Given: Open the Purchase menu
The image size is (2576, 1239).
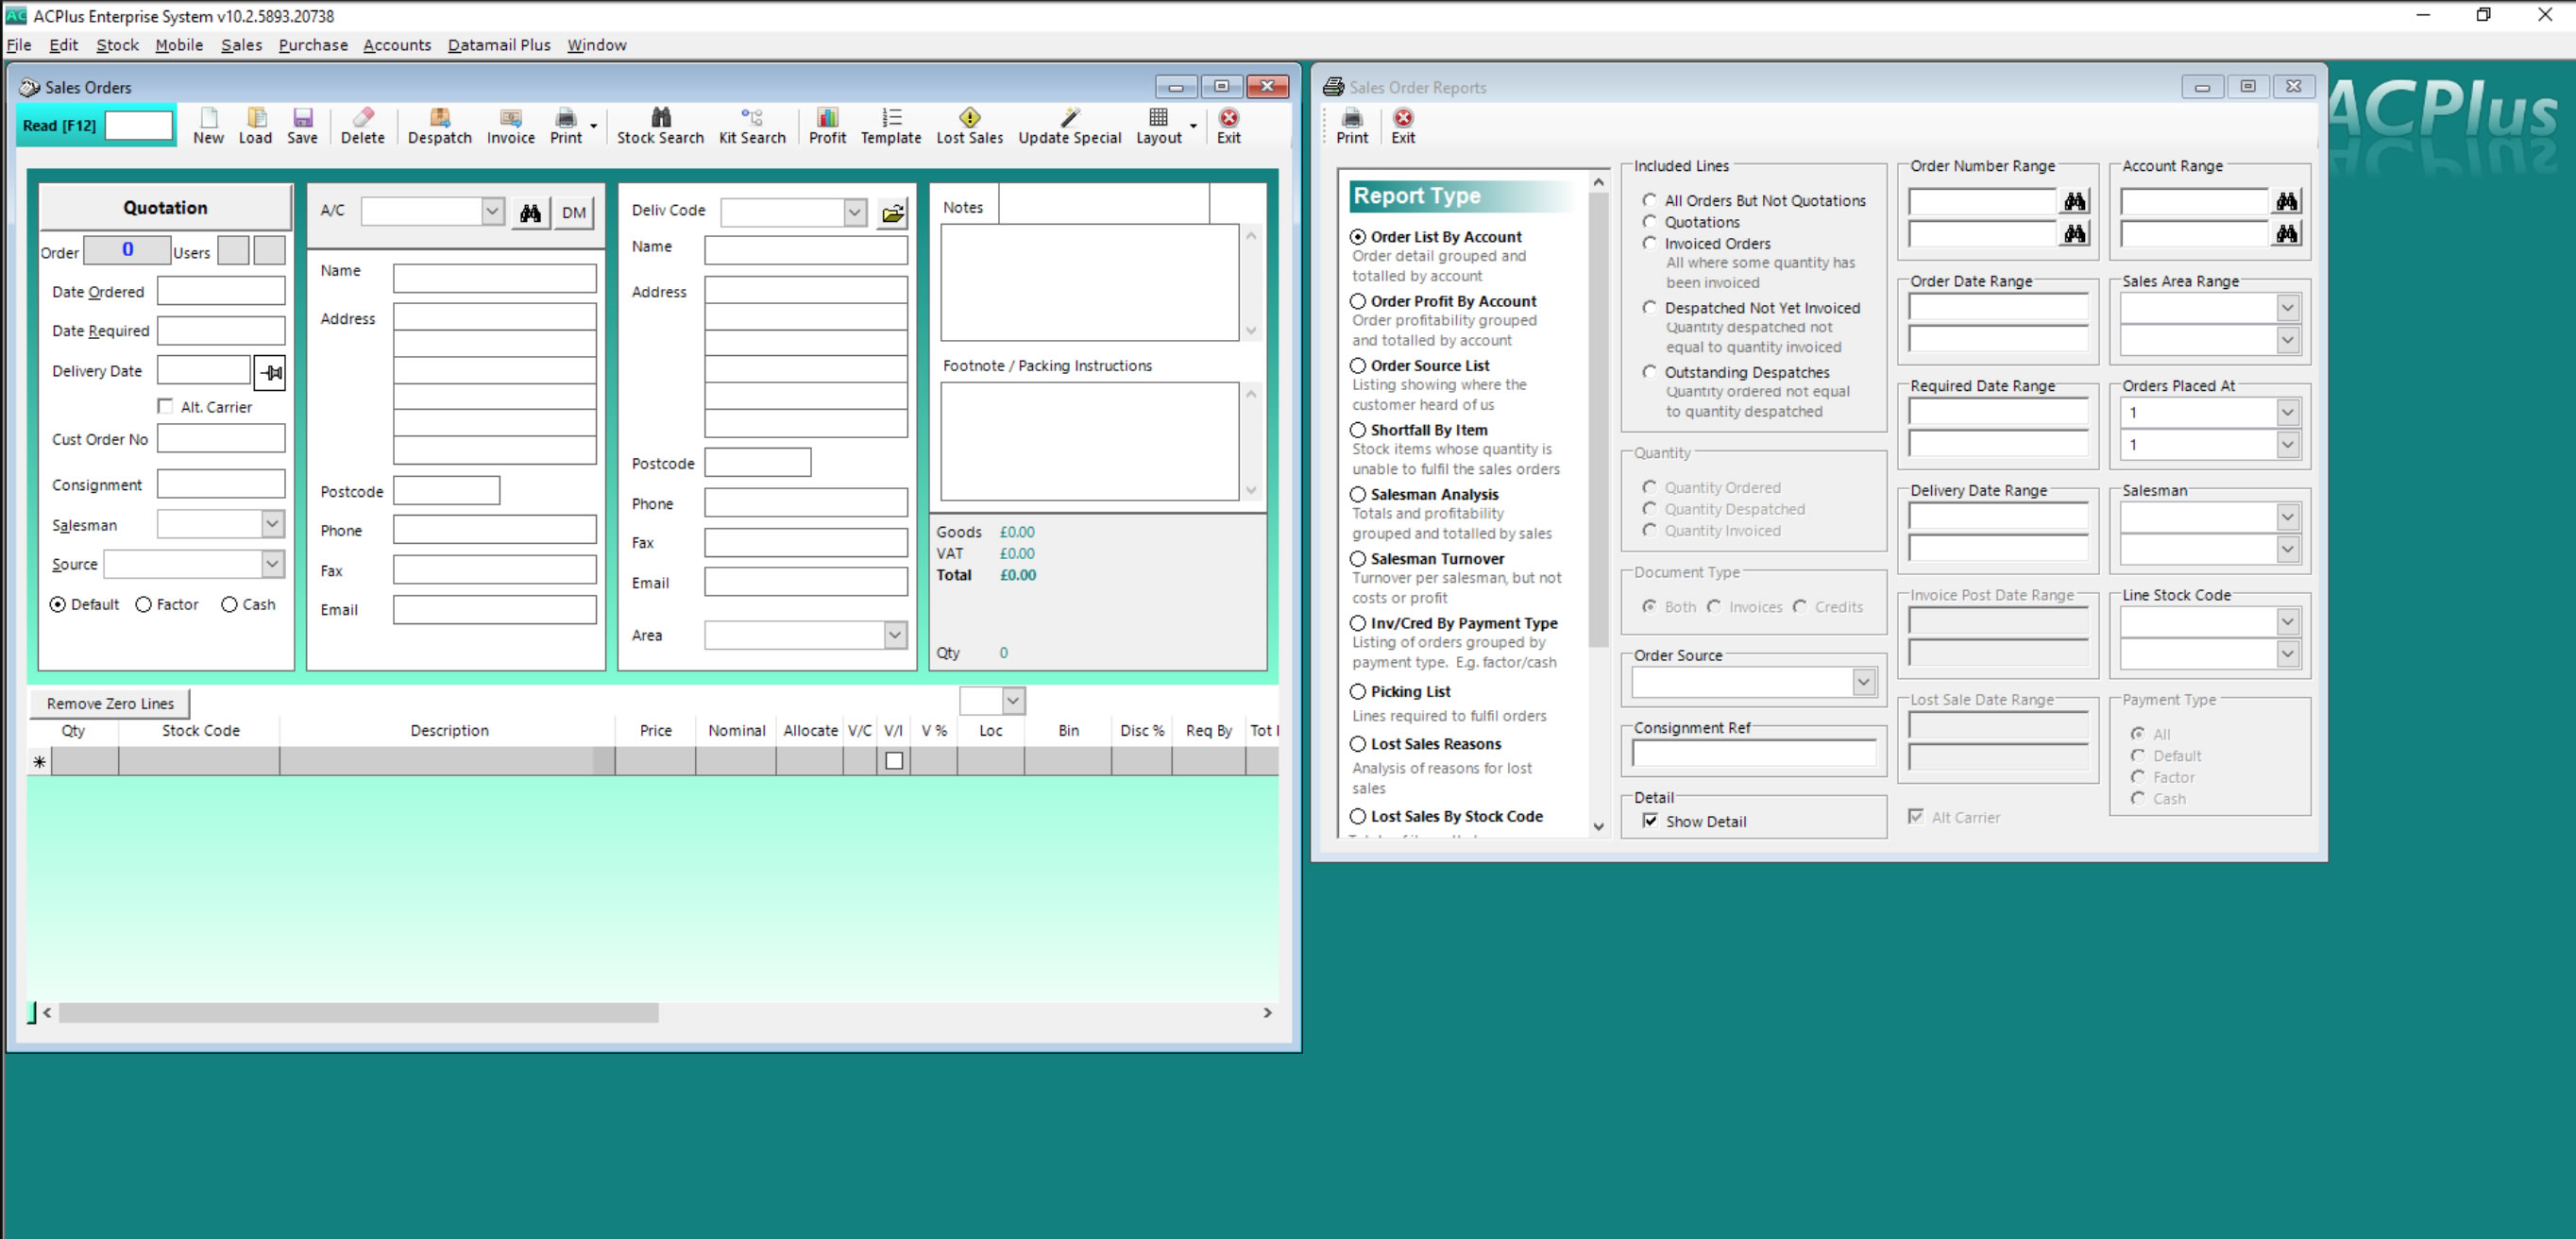Looking at the screenshot, I should (x=313, y=45).
